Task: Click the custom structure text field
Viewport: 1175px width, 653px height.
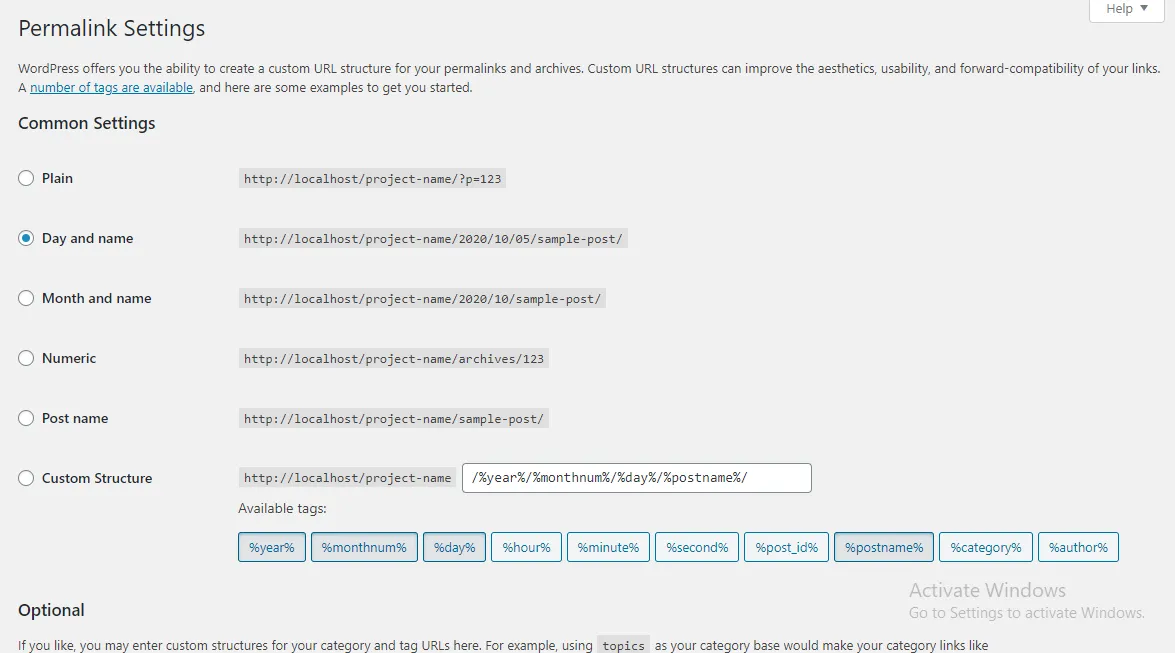Action: [x=636, y=478]
